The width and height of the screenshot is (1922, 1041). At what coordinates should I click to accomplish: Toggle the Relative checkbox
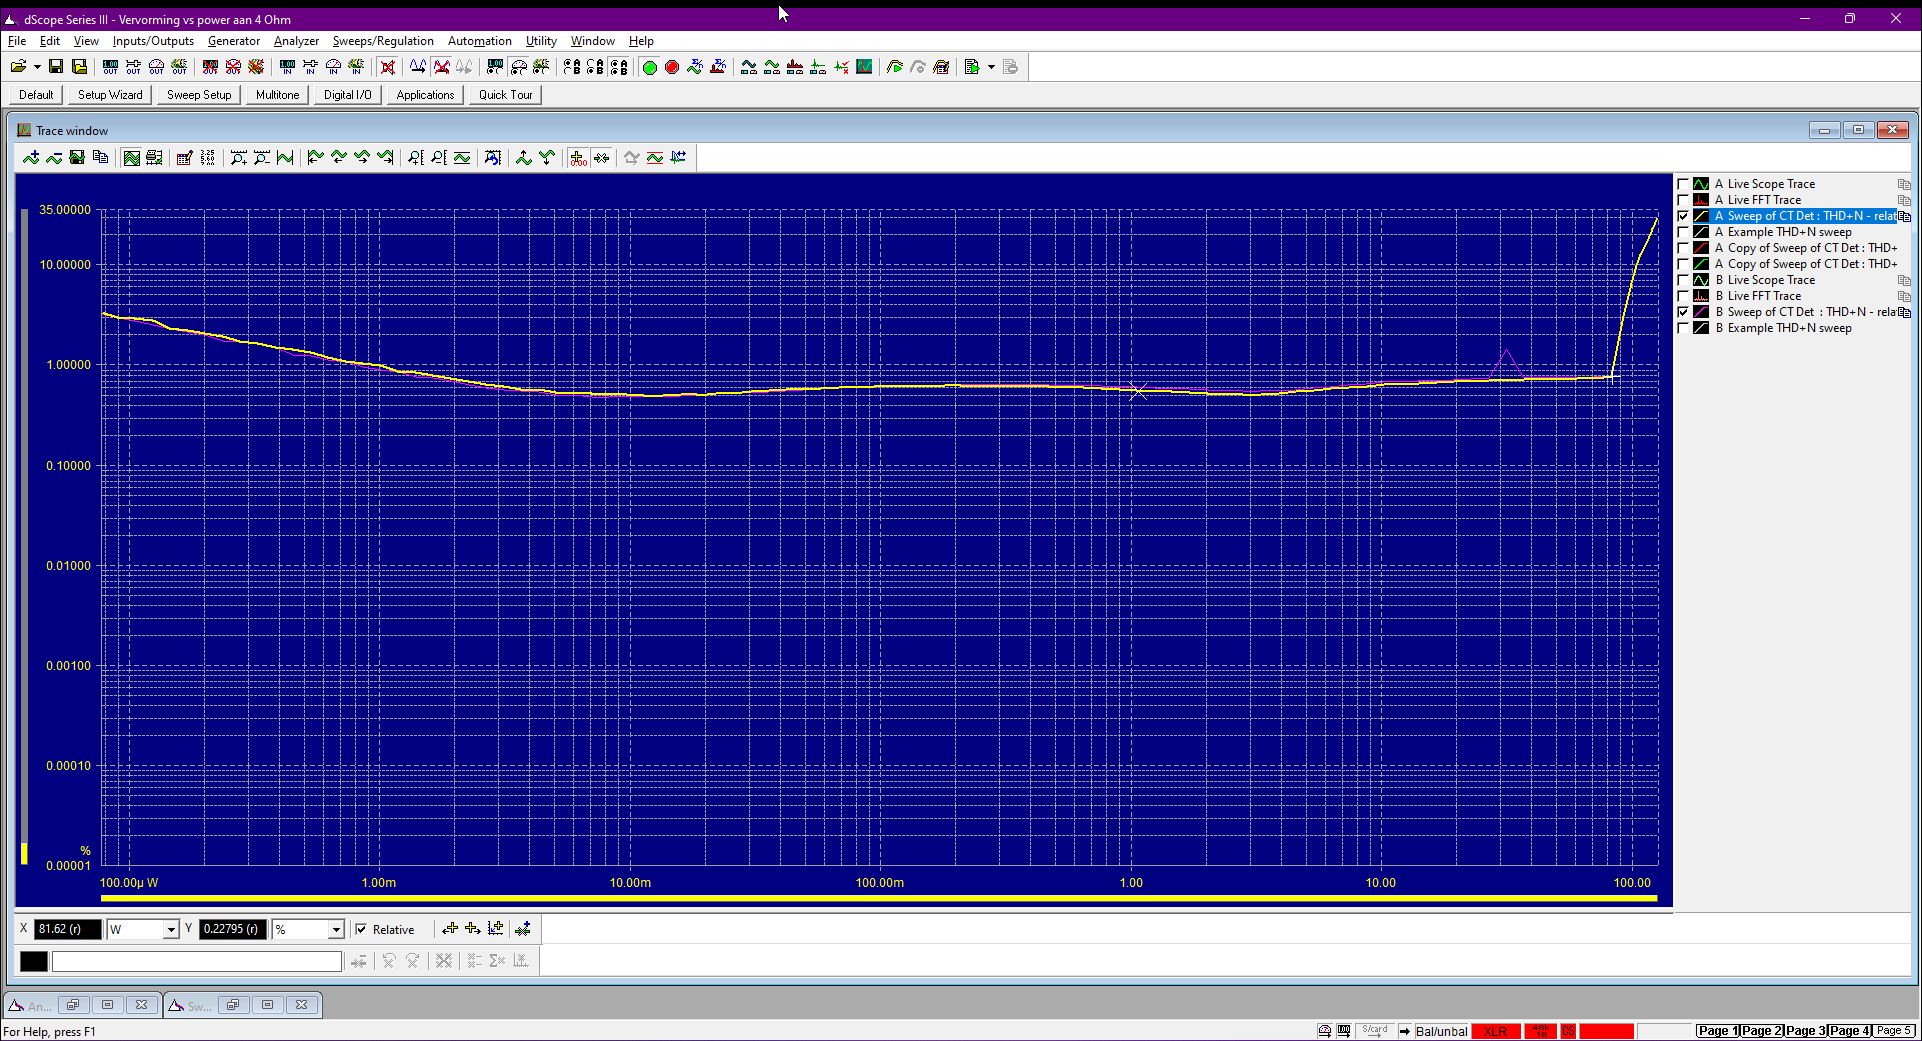point(361,929)
